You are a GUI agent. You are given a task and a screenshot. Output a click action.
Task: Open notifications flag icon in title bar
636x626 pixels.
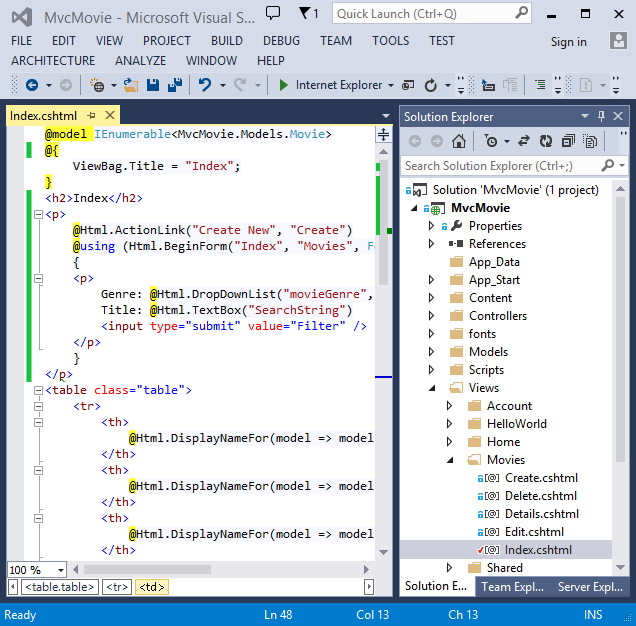point(304,13)
